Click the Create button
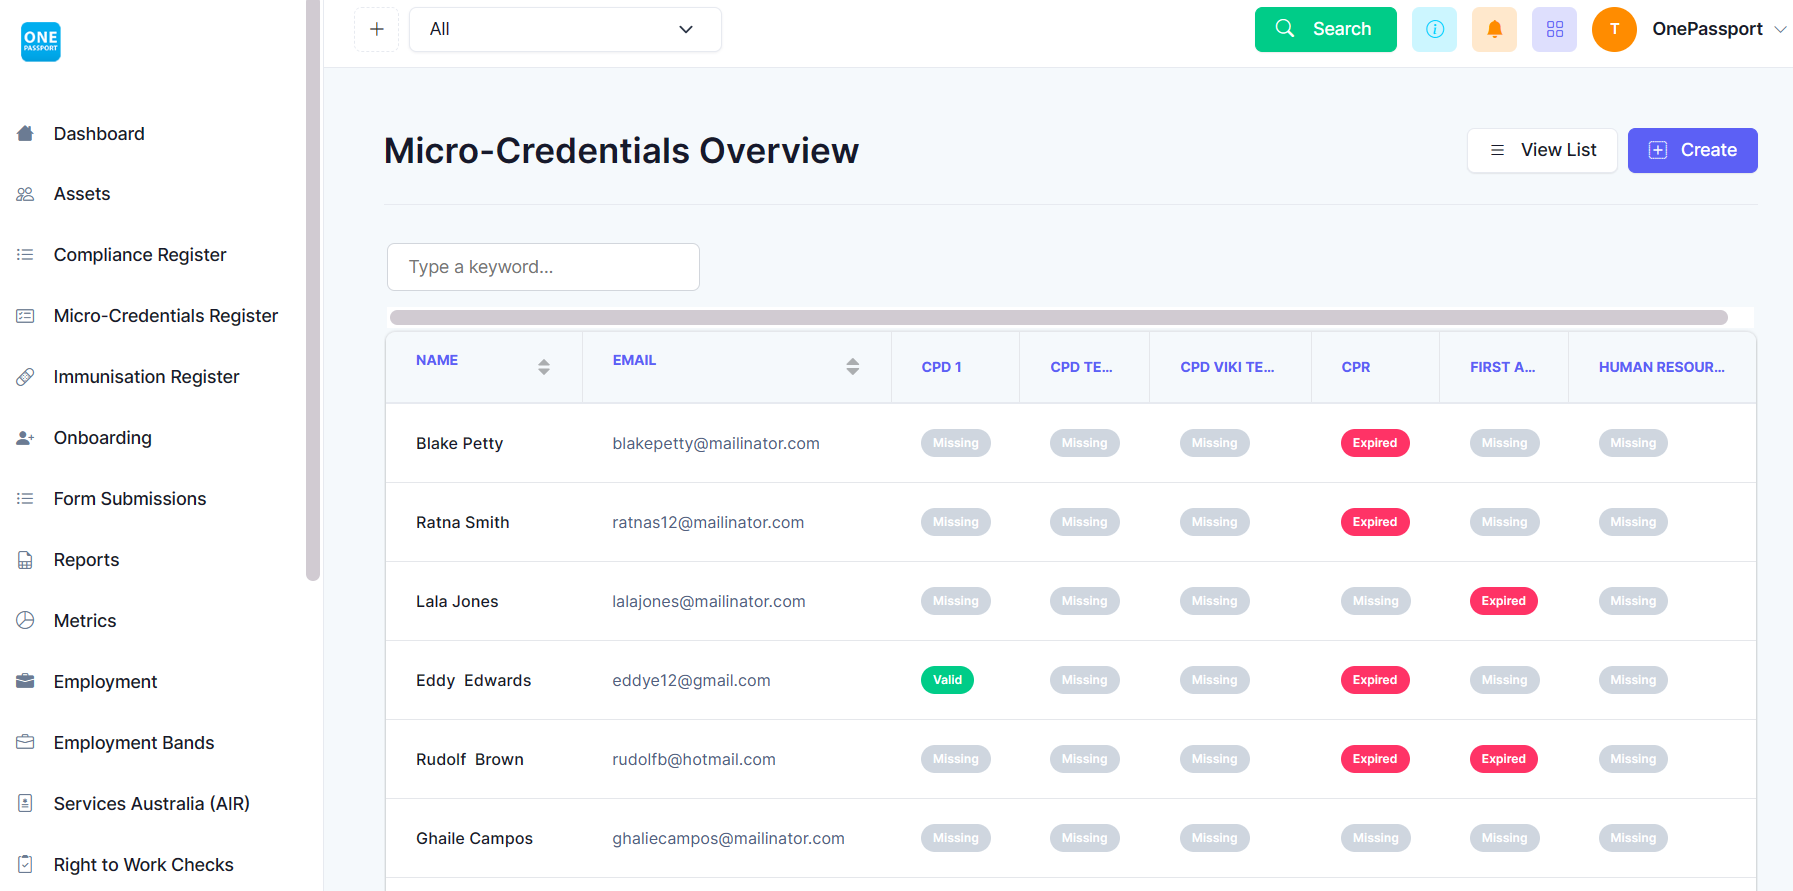 click(x=1692, y=150)
